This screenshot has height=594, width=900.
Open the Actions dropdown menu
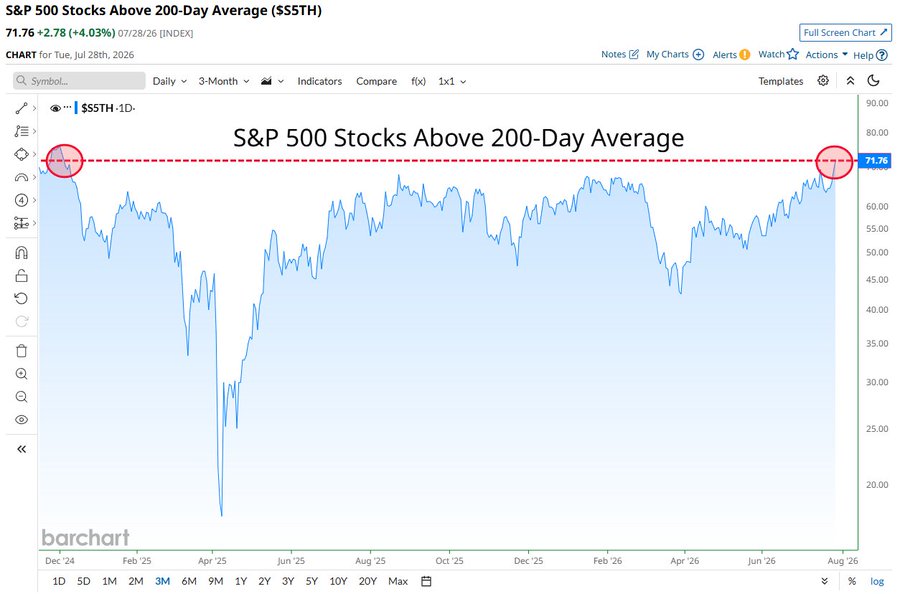(x=827, y=55)
